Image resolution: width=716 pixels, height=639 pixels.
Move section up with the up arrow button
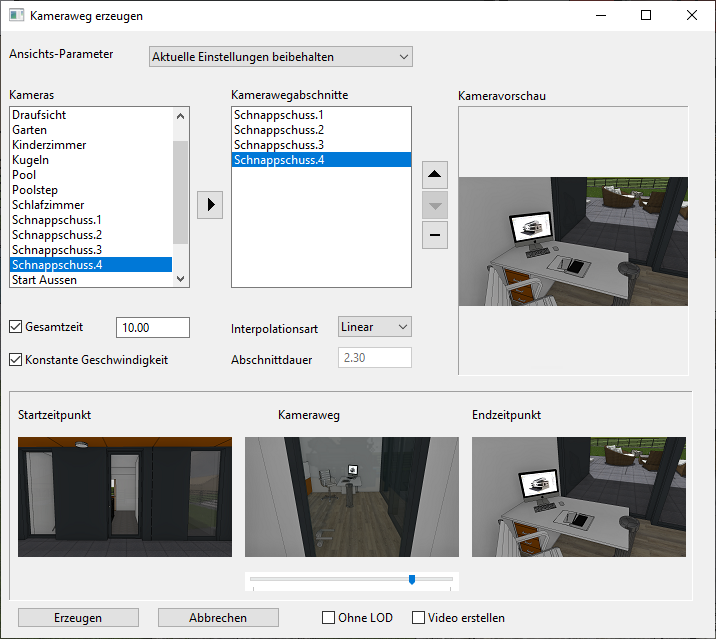coord(435,175)
